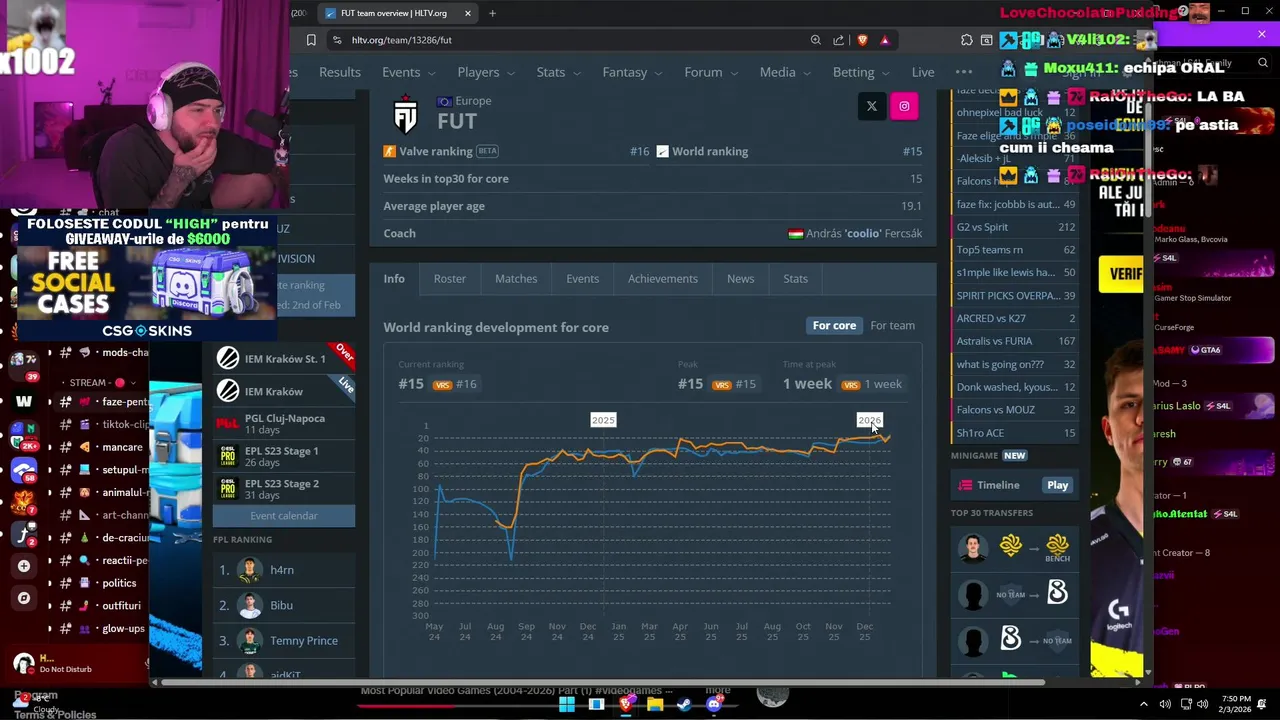Open the Discord politics channel
This screenshot has width=1280, height=720.
[x=119, y=583]
